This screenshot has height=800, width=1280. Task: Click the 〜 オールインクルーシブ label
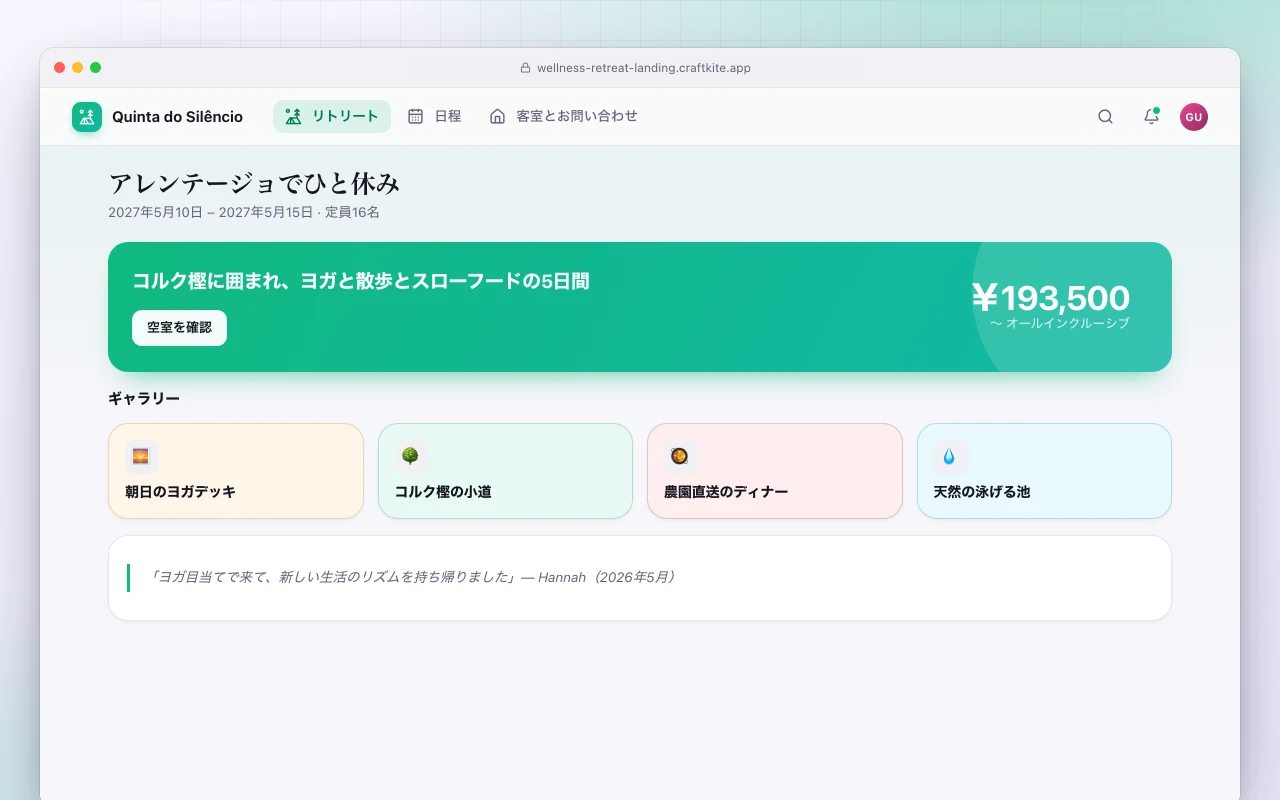(x=1060, y=323)
